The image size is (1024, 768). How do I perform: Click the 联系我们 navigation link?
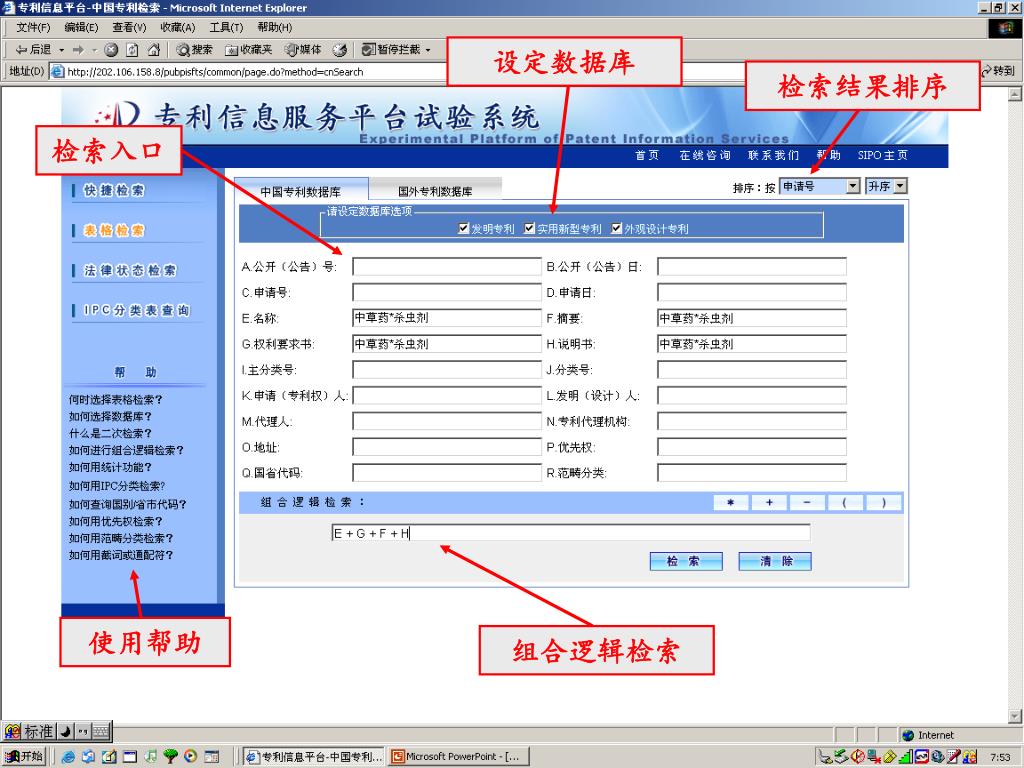click(773, 155)
